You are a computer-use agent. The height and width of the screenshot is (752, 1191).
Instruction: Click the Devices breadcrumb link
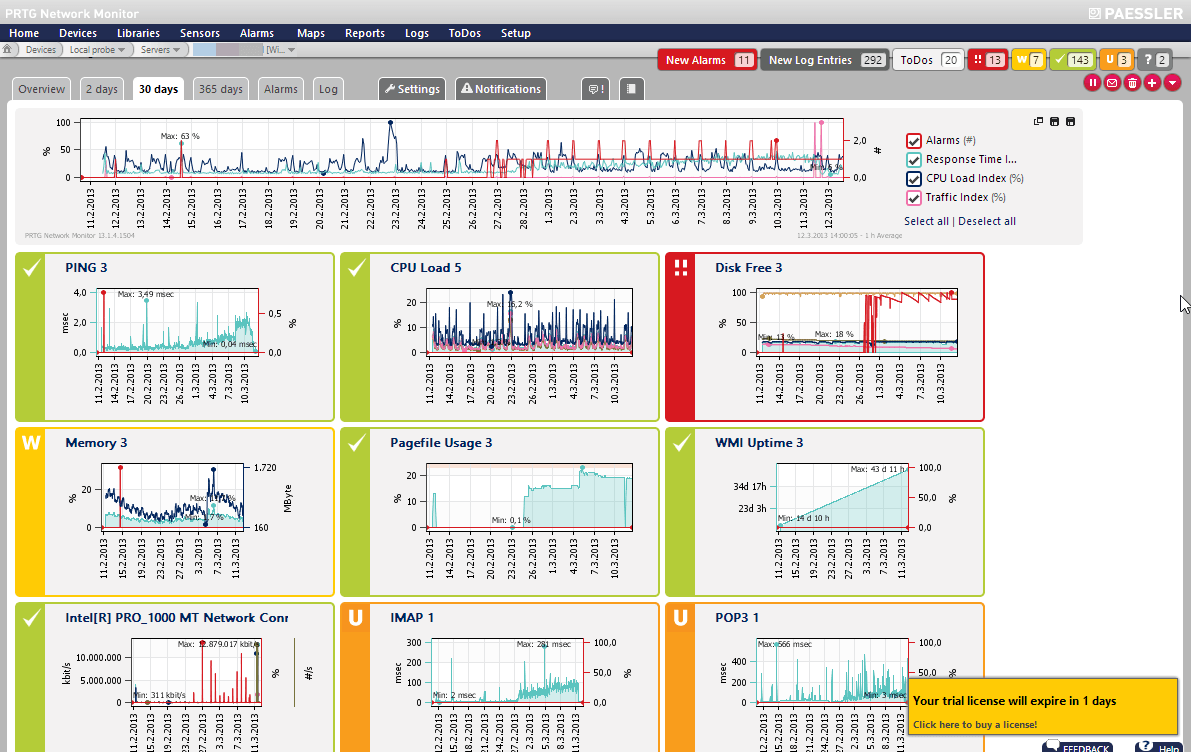pos(40,50)
